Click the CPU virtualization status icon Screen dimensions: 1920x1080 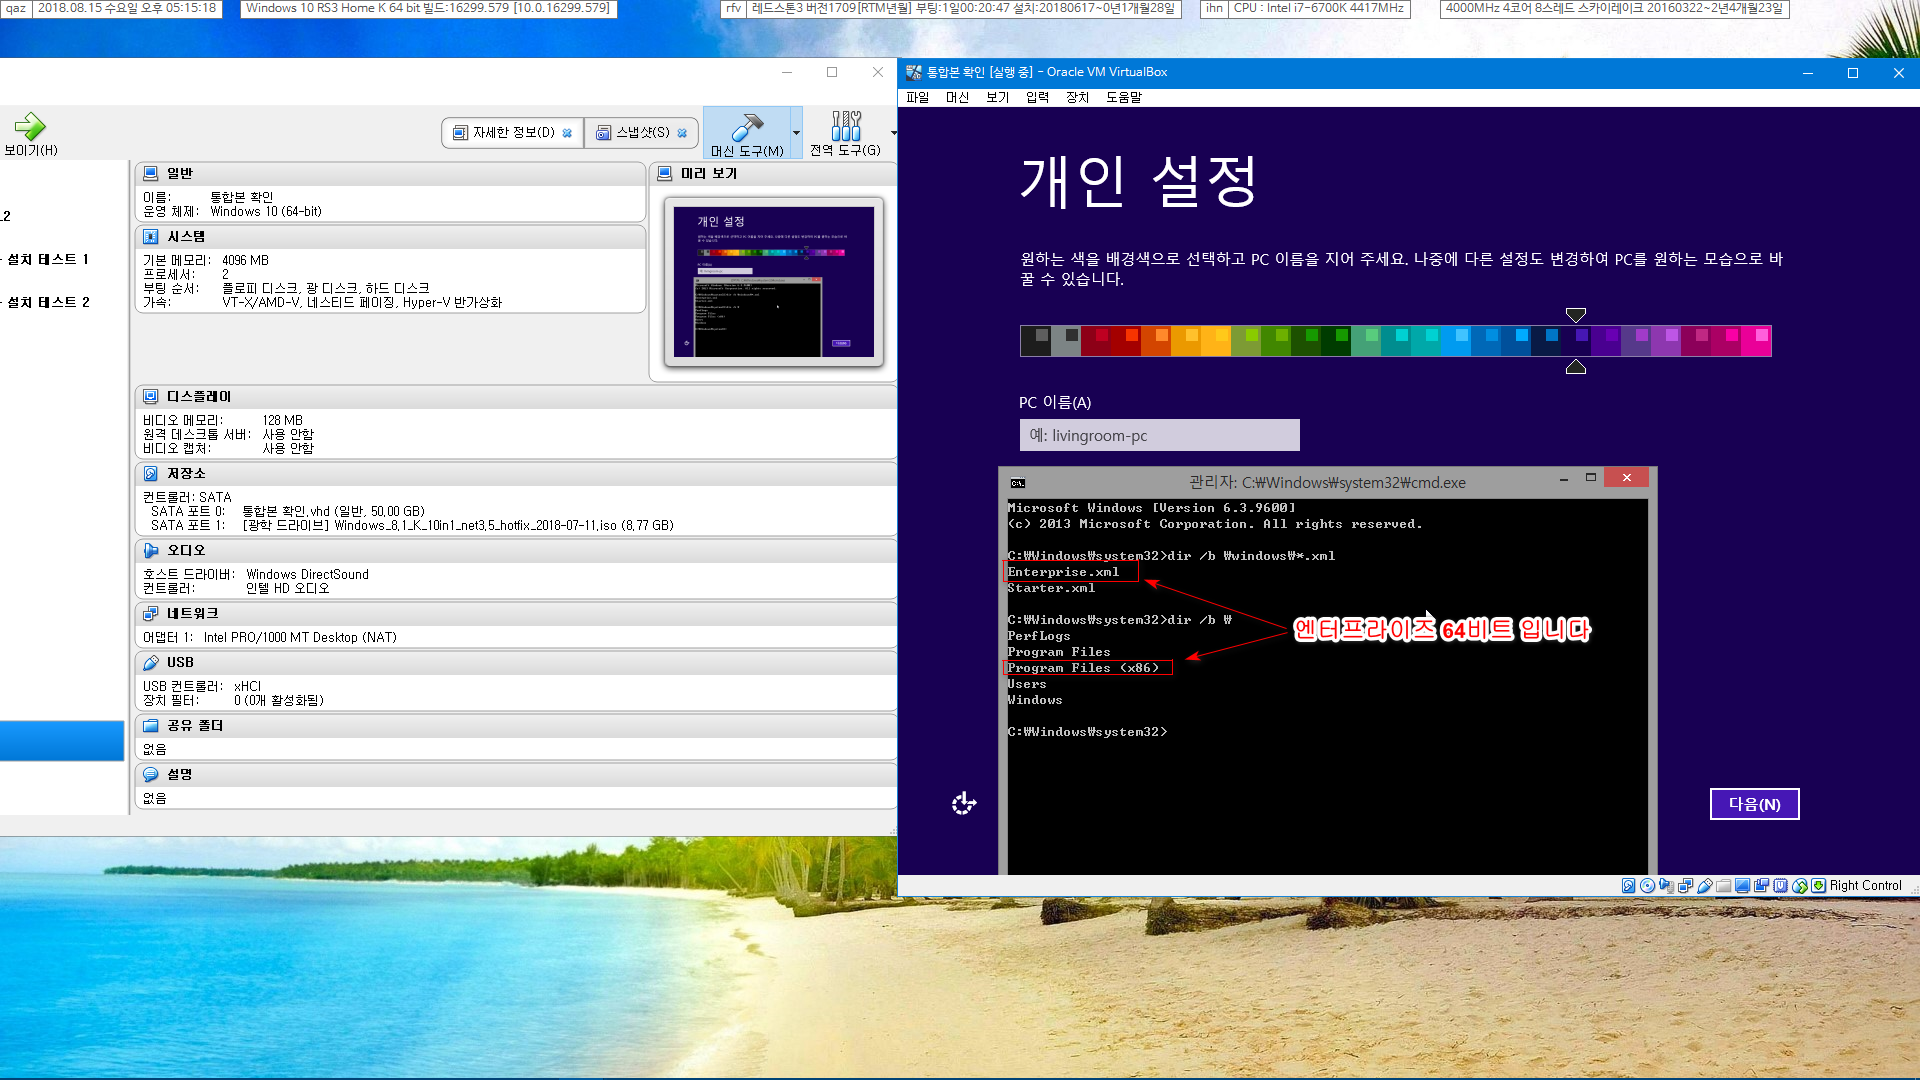1780,885
